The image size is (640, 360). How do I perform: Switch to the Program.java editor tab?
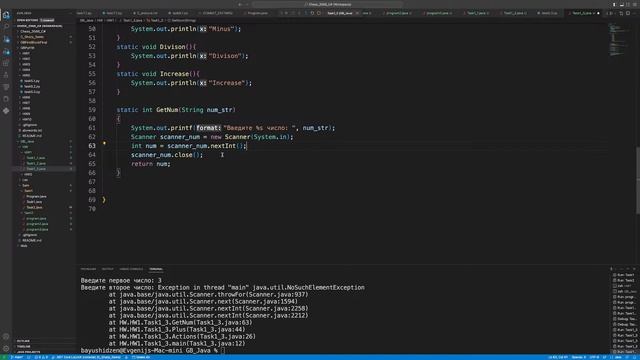coord(258,13)
